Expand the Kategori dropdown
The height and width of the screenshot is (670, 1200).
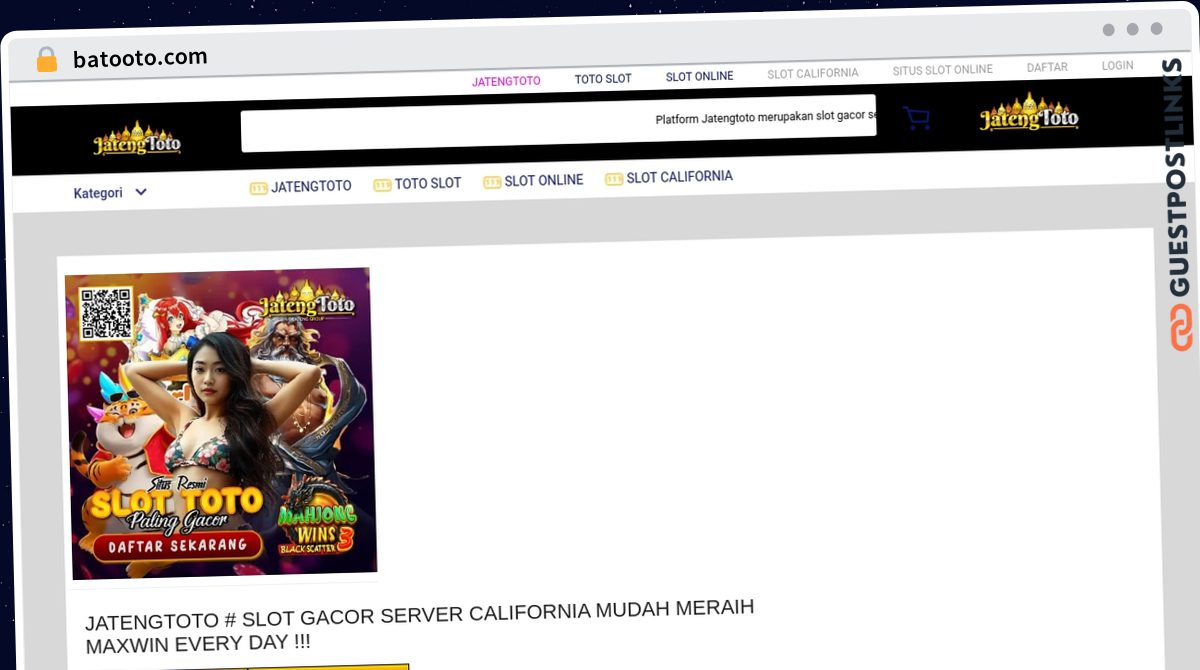[x=110, y=193]
